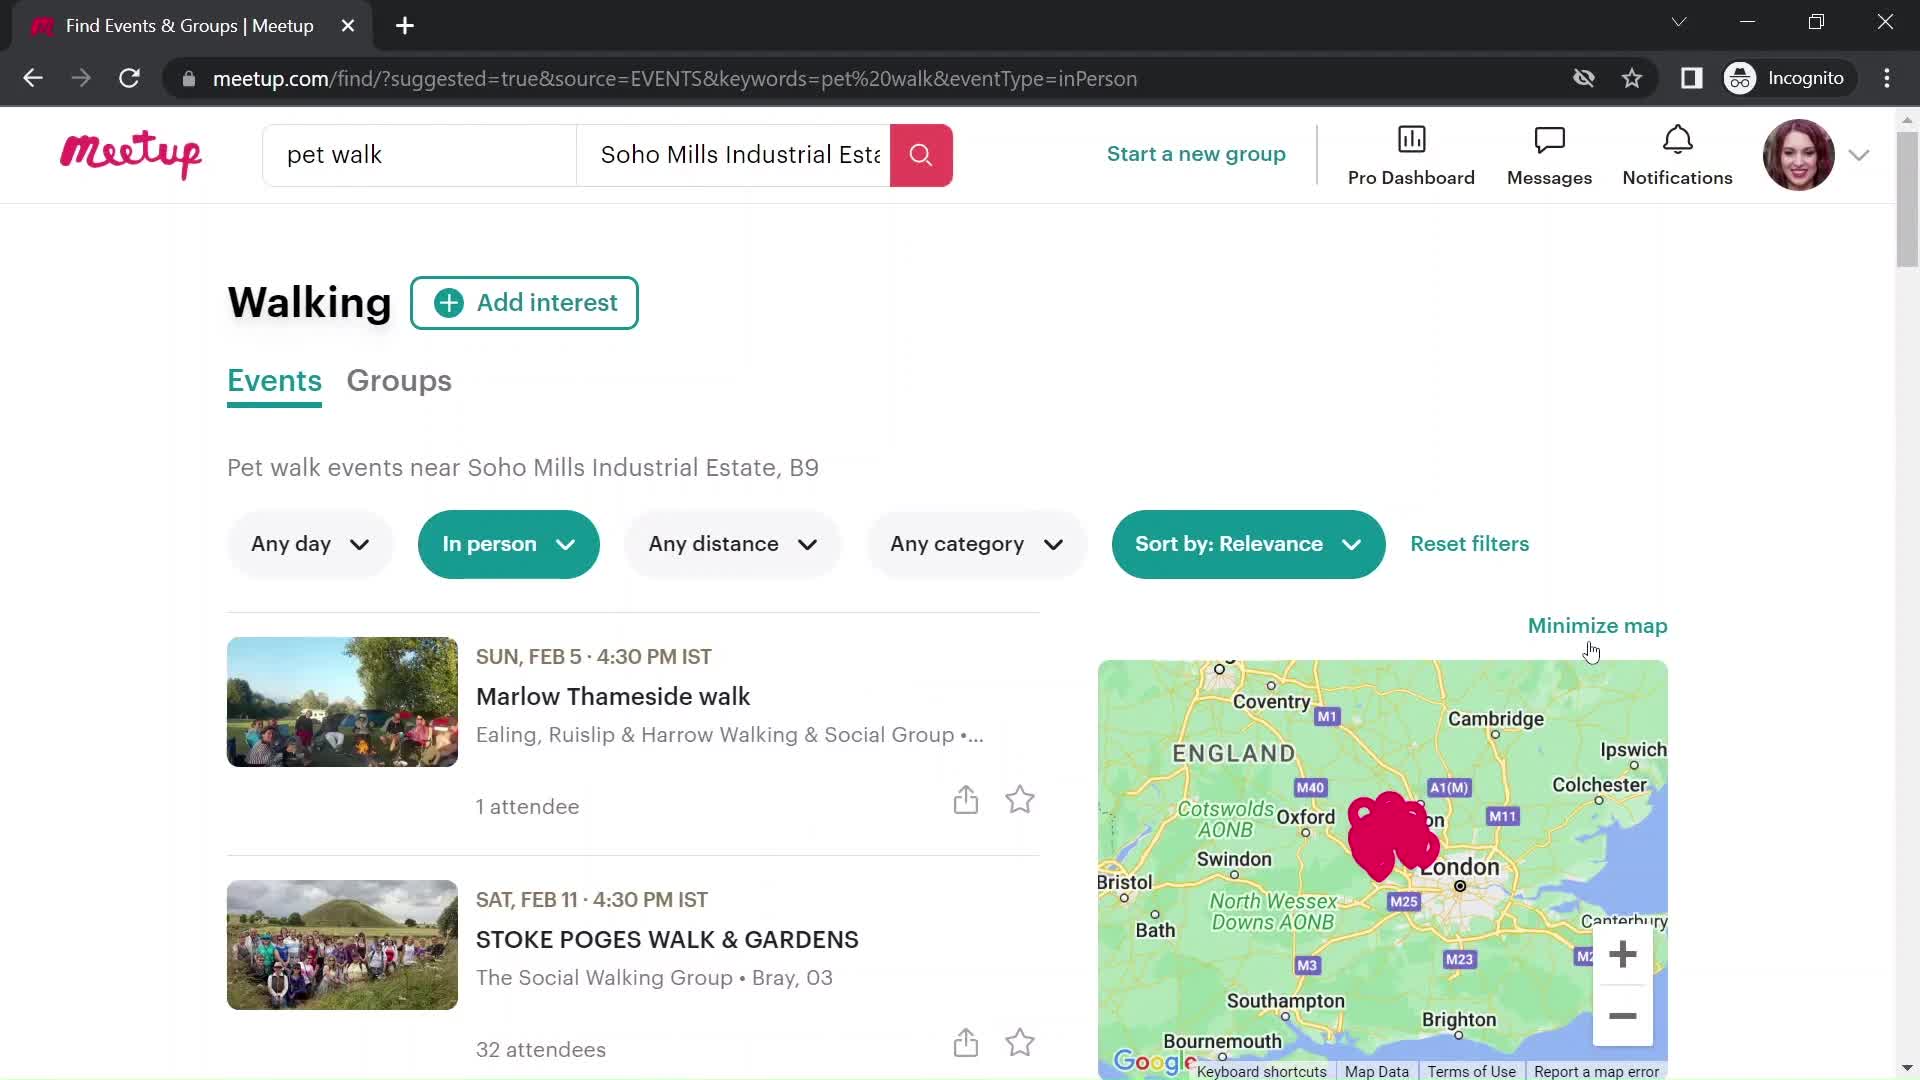
Task: Click the profile avatar photo
Action: [x=1798, y=155]
